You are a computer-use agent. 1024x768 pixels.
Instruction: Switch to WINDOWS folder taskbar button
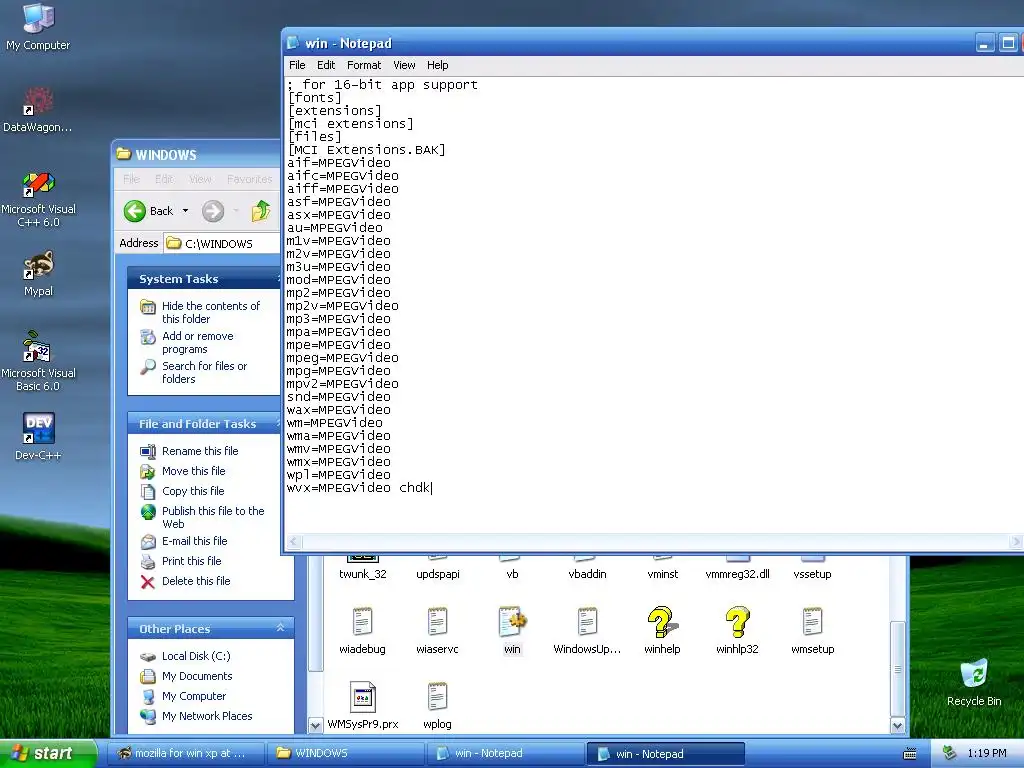[345, 753]
